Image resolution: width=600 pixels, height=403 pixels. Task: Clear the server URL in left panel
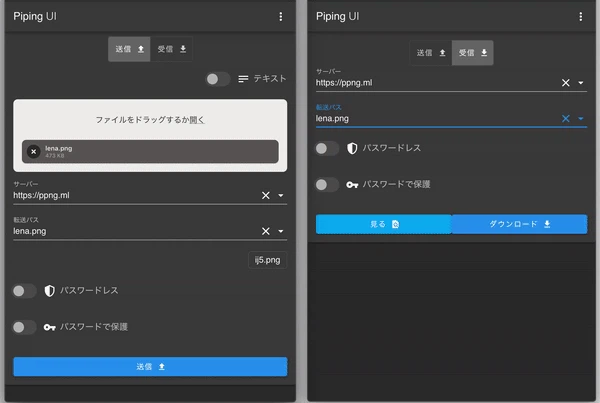click(266, 196)
